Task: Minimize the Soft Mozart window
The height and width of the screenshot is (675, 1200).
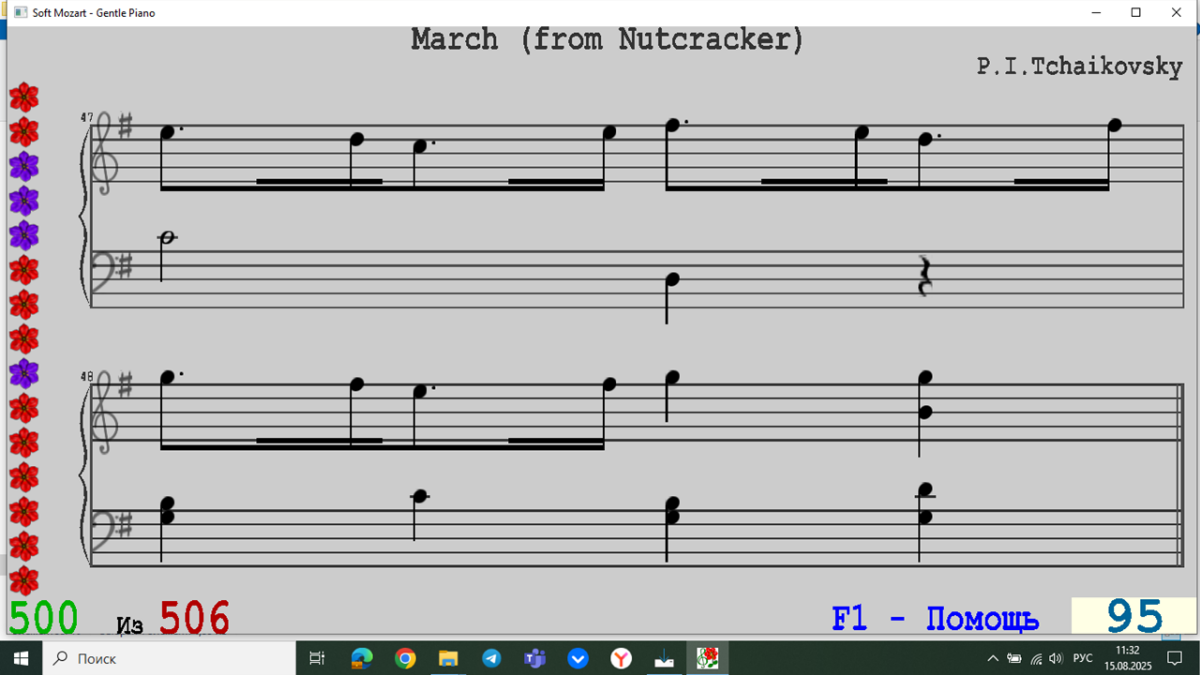Action: coord(1095,13)
